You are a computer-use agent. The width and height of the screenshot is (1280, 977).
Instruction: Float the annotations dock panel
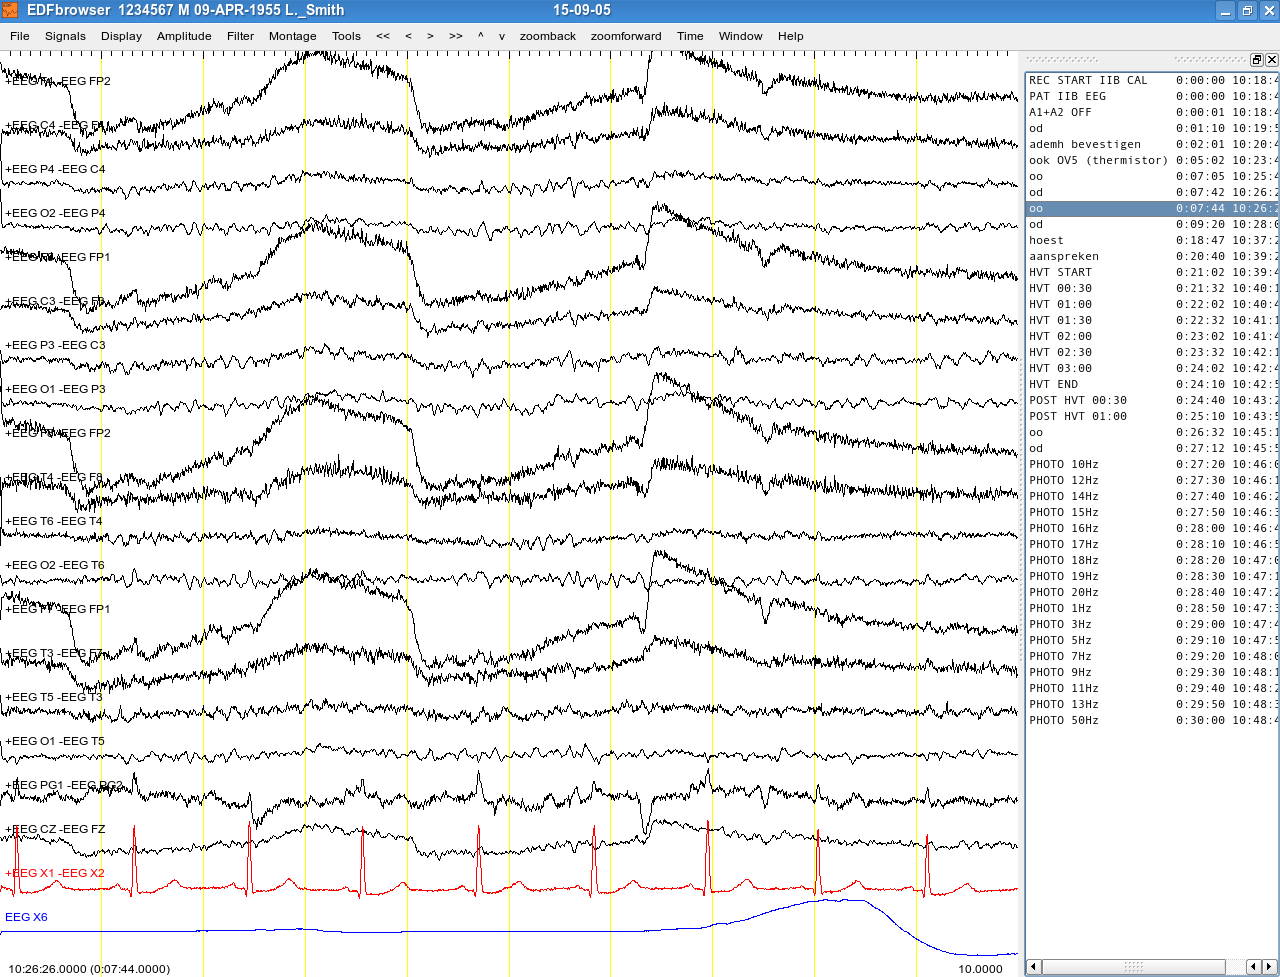[x=1257, y=60]
